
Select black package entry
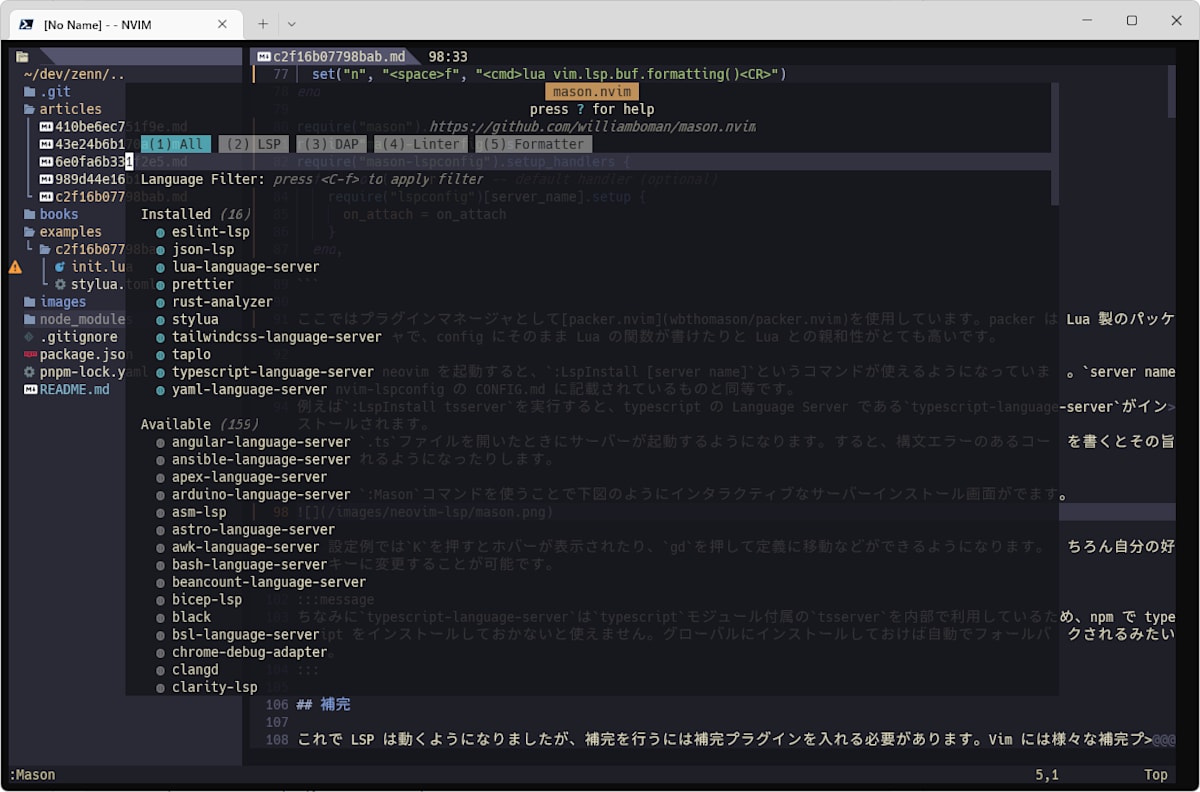(191, 617)
